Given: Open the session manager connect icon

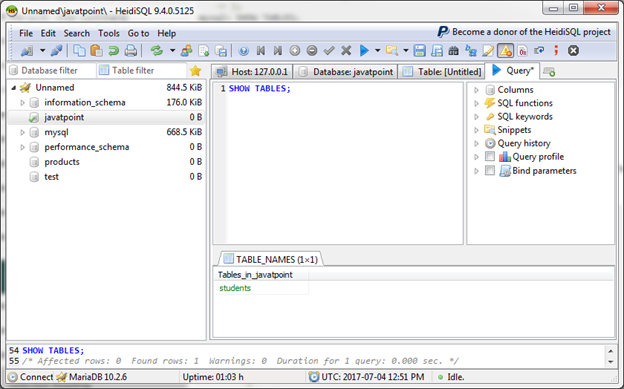Looking at the screenshot, I should 27,51.
